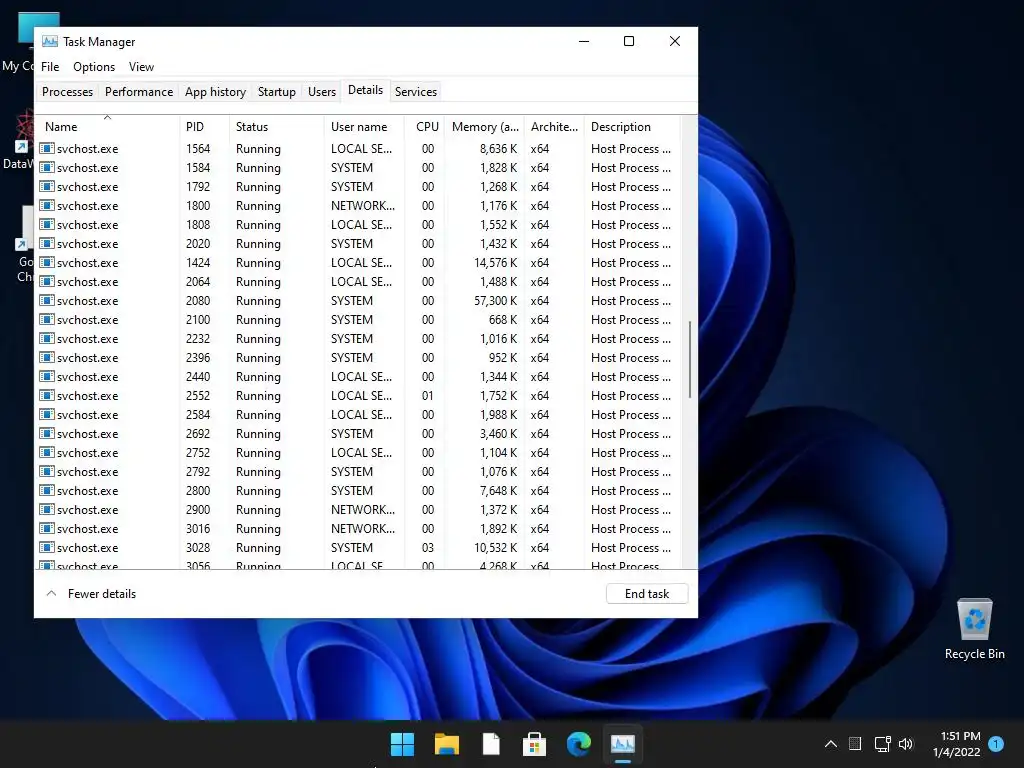1024x768 pixels.
Task: Show hidden tray icons chevron
Action: [x=831, y=744]
